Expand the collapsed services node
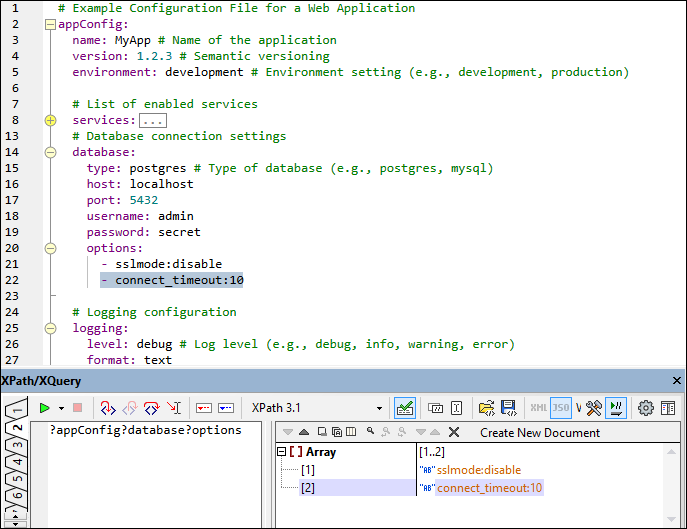This screenshot has width=687, height=529. click(51, 120)
